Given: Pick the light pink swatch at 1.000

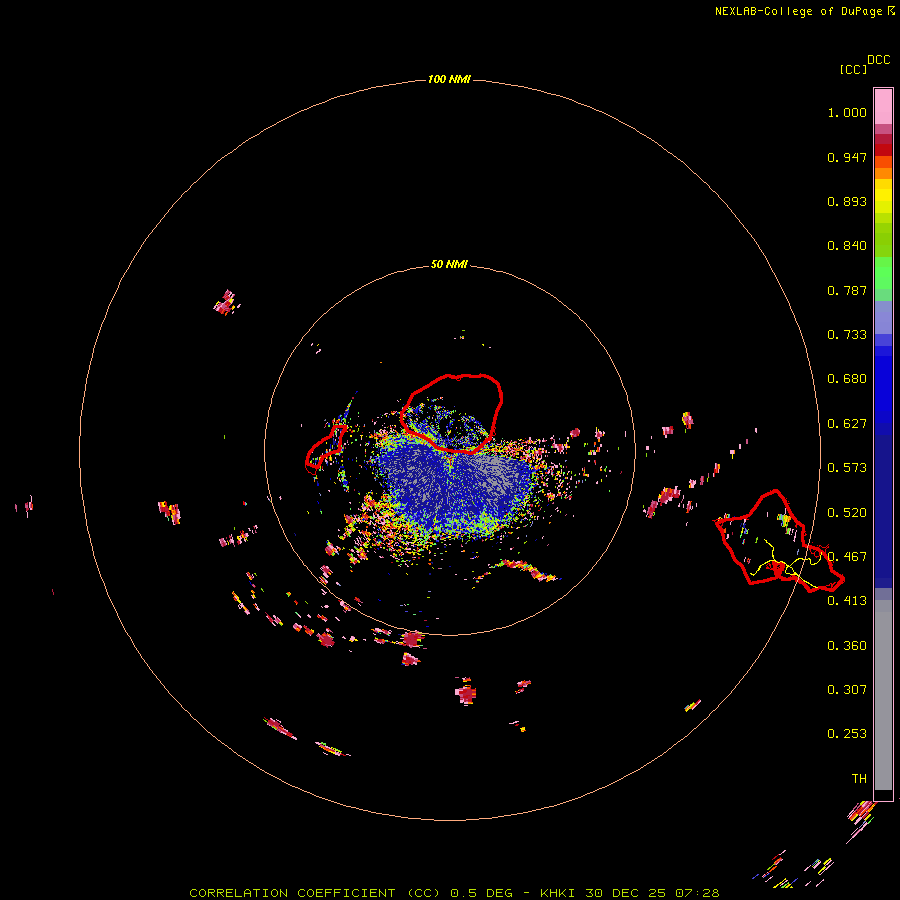Looking at the screenshot, I should pos(883,107).
